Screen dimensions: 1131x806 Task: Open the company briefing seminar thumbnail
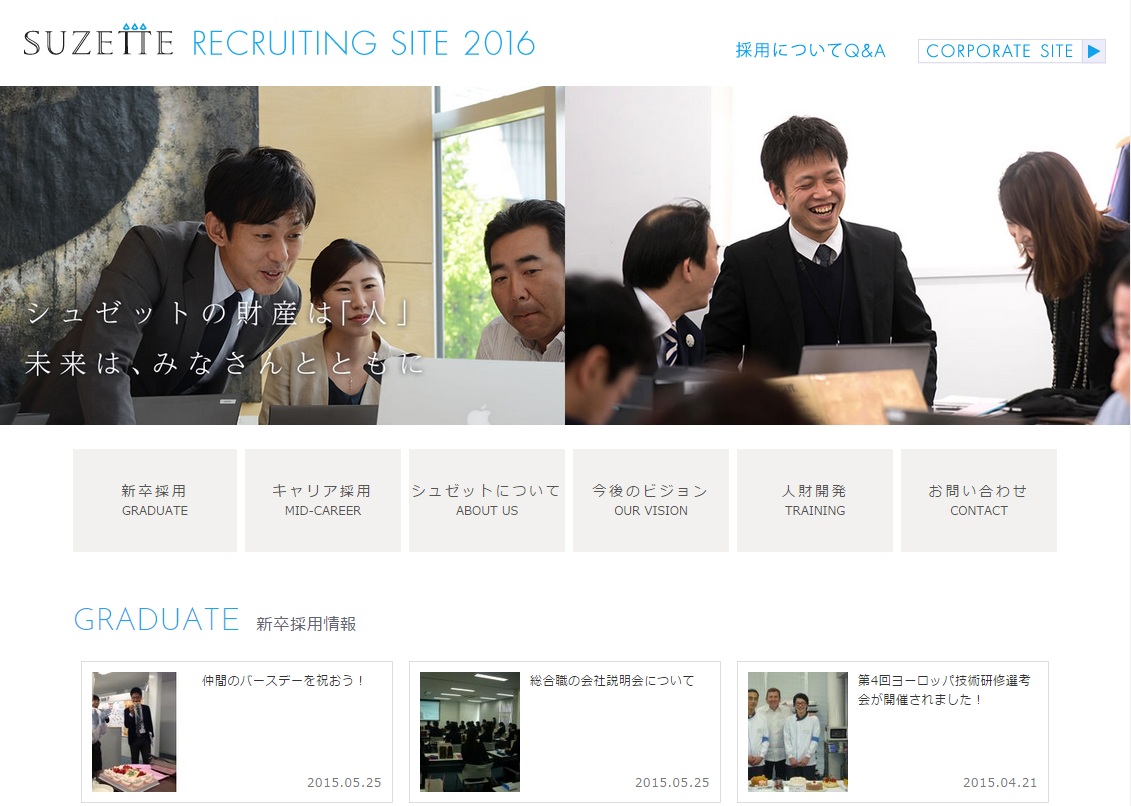pyautogui.click(x=470, y=732)
